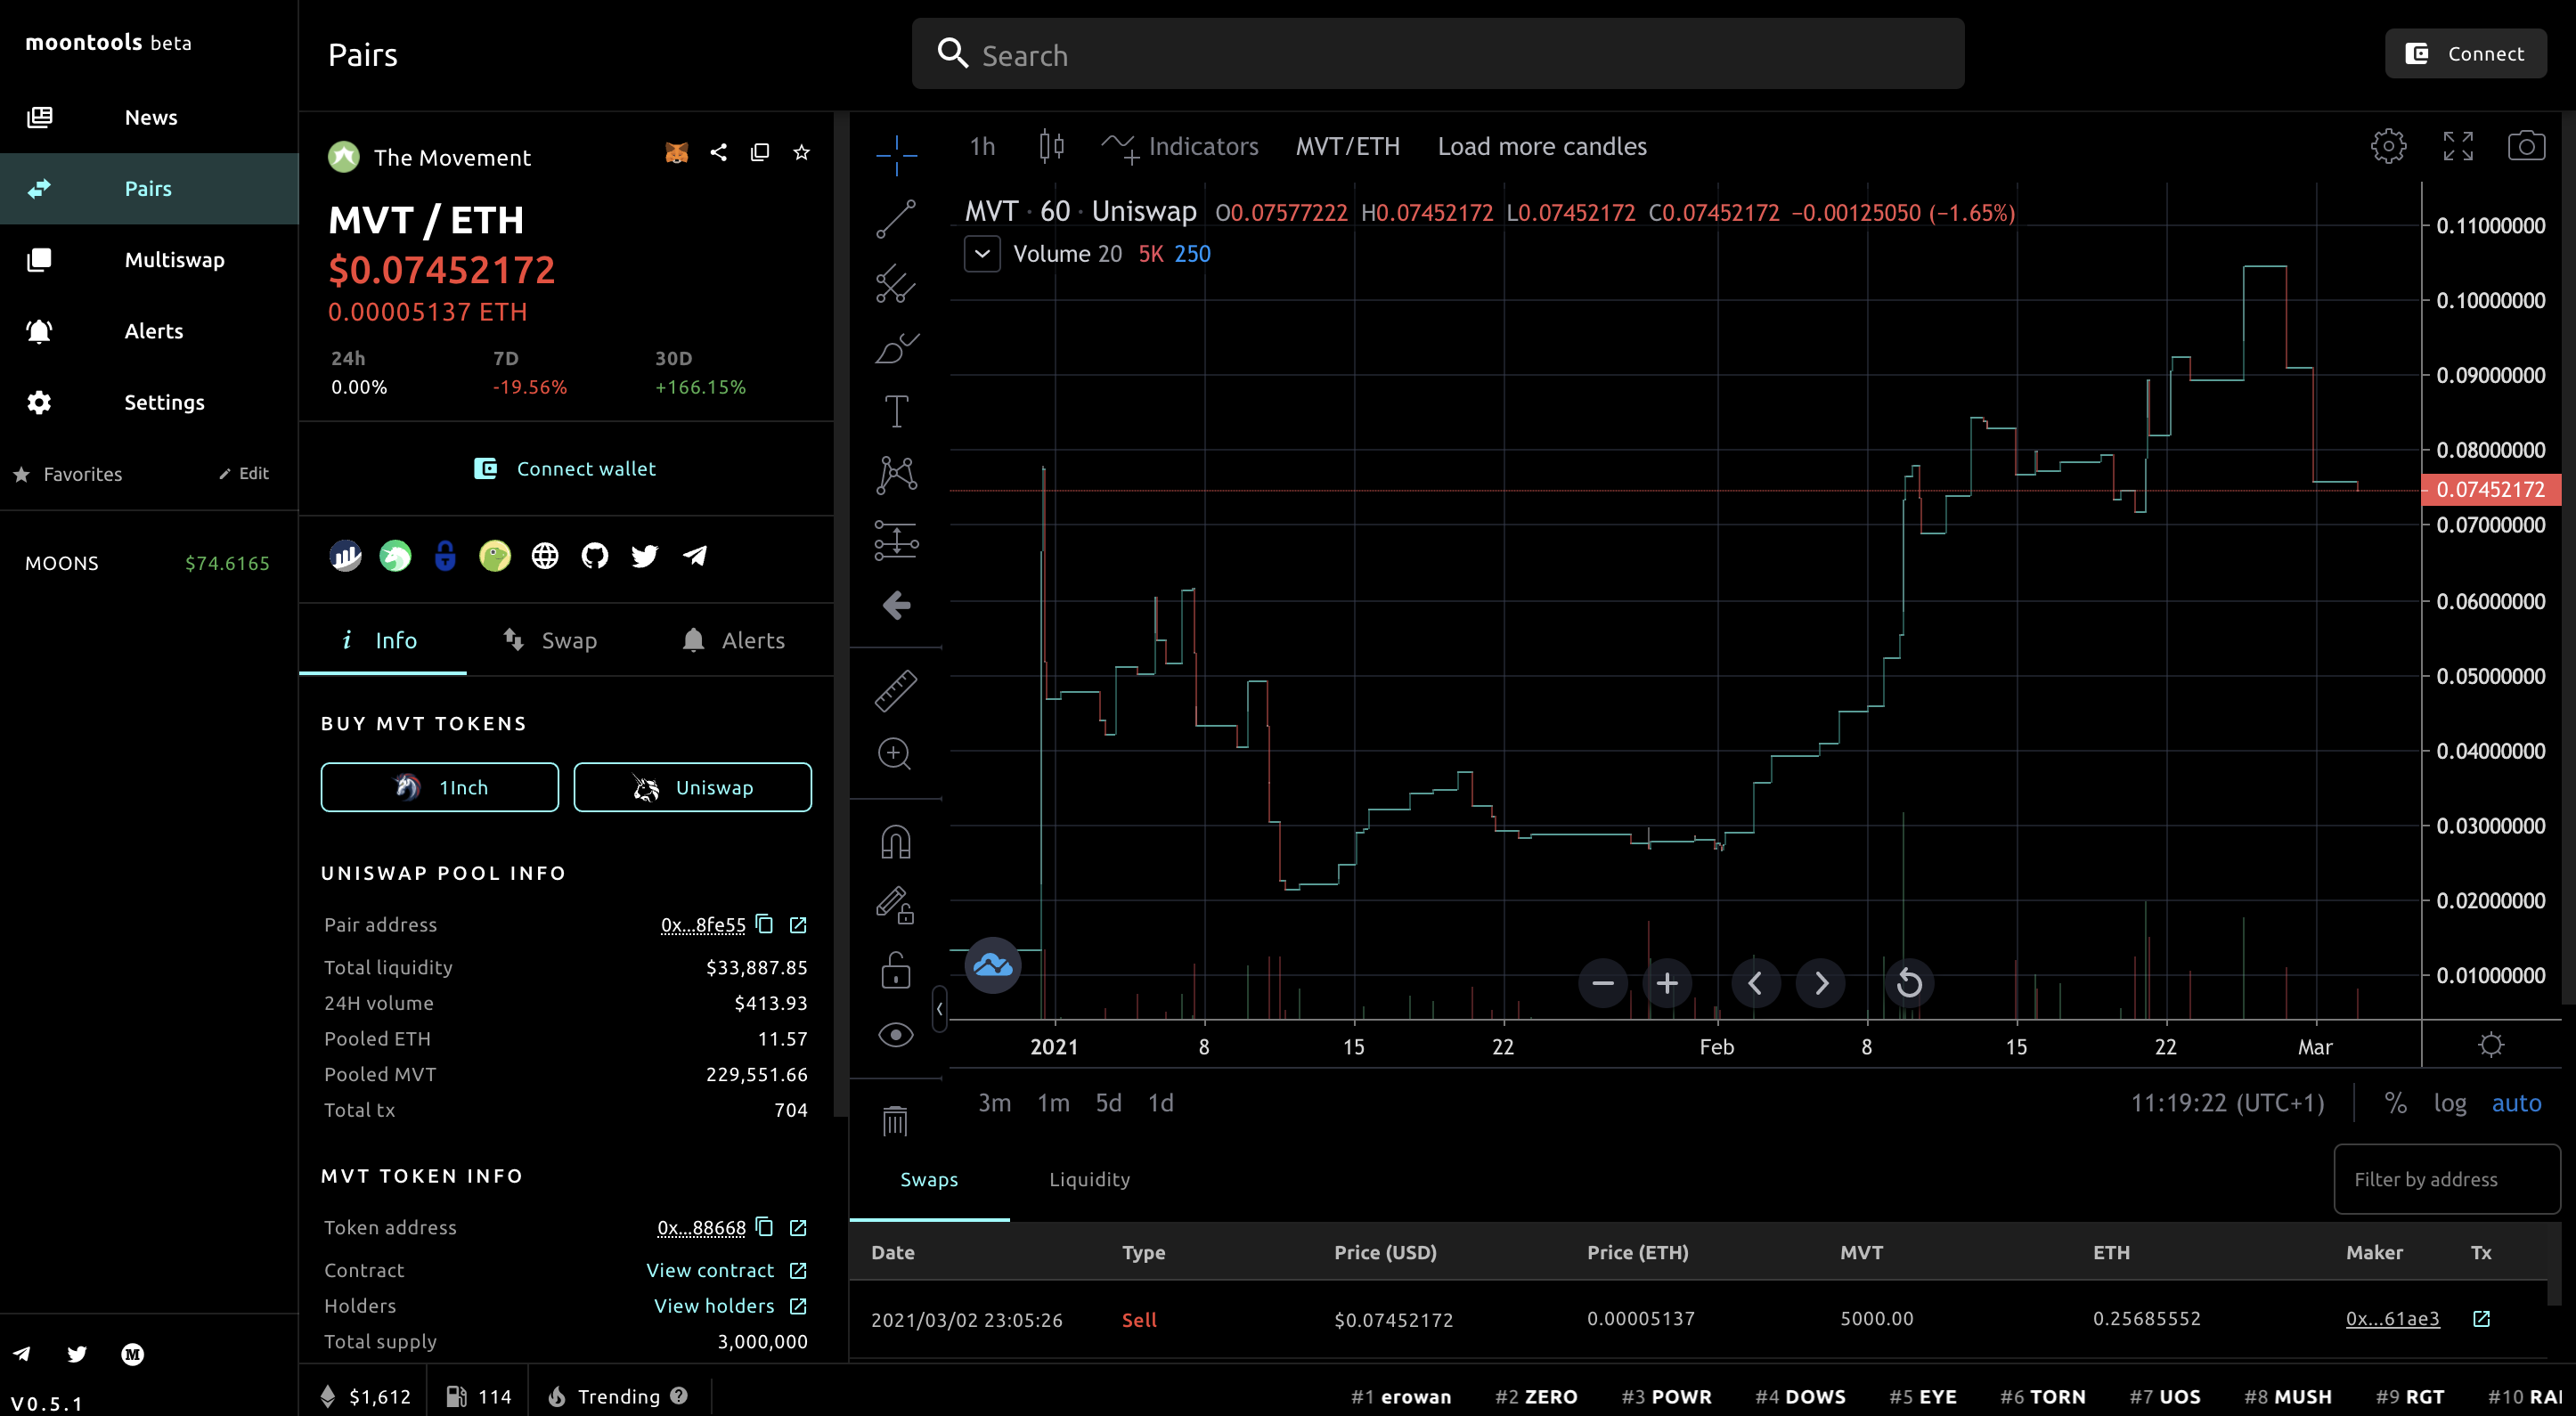Buy MVT on Uniswap

click(x=693, y=787)
